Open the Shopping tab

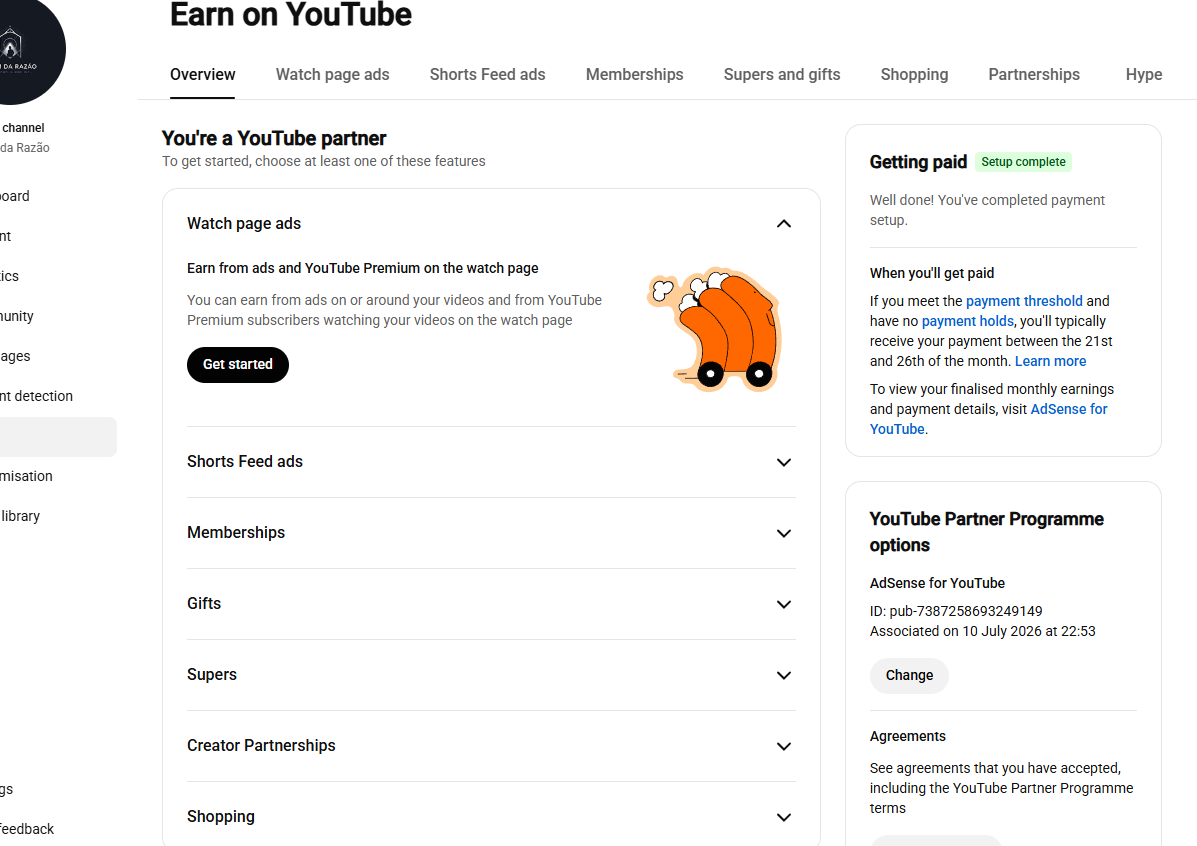click(914, 75)
